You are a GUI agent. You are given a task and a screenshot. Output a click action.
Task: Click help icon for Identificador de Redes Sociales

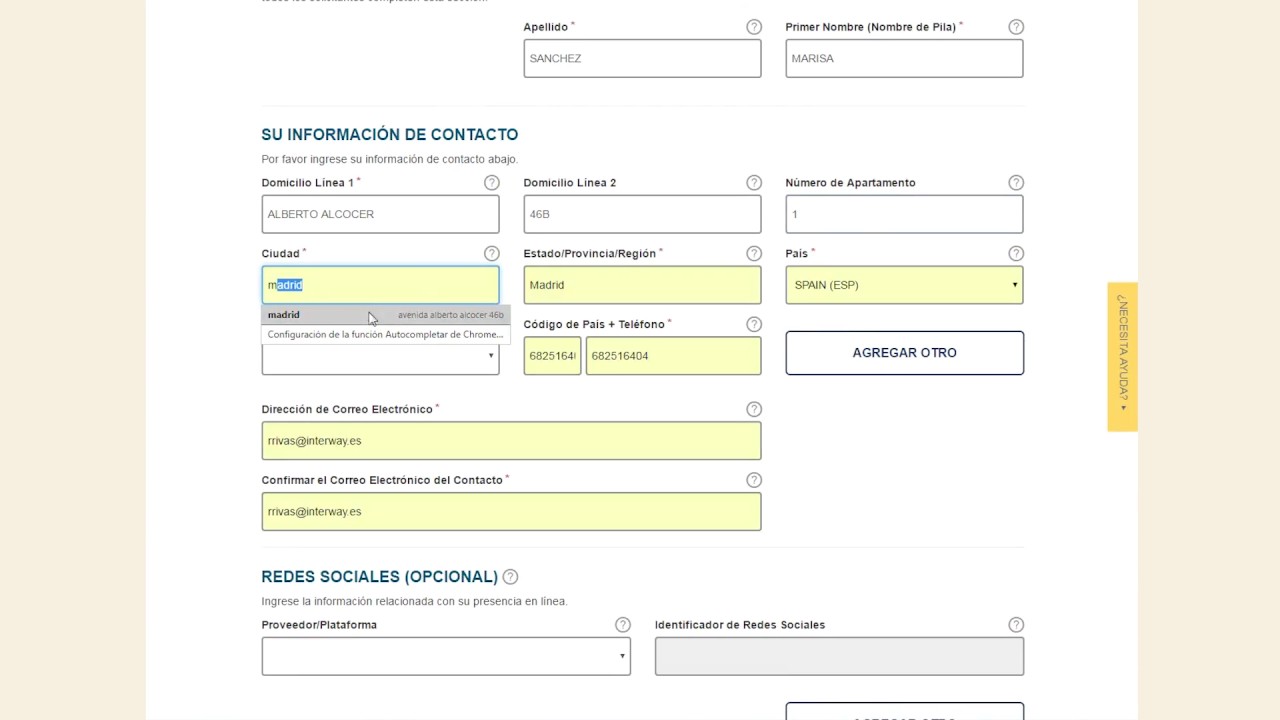1016,625
